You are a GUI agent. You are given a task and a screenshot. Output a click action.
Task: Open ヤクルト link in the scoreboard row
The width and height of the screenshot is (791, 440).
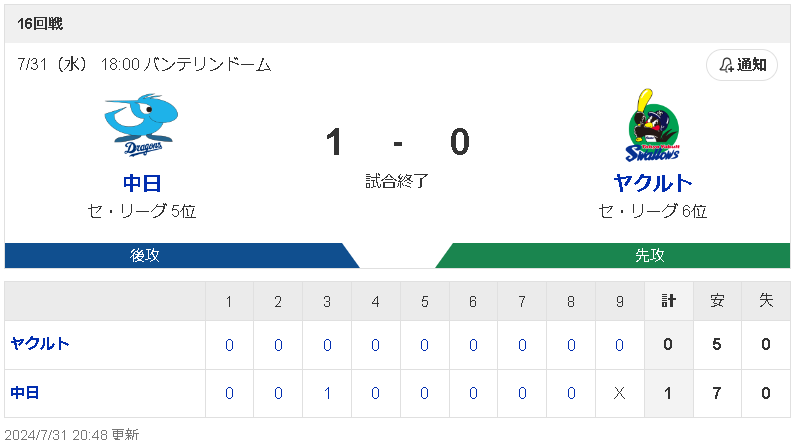pos(40,344)
